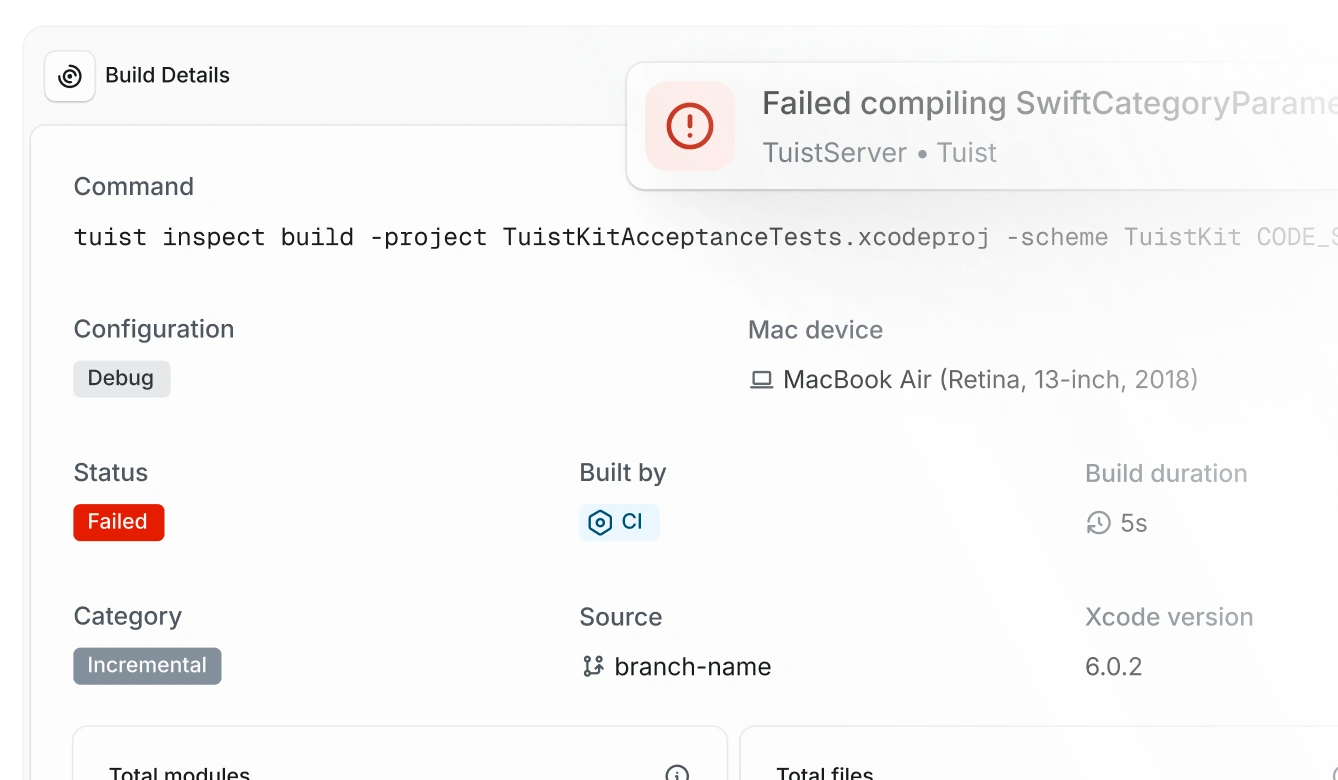Click the Xcode version value 6.0.2
1338x780 pixels.
pyautogui.click(x=1113, y=667)
